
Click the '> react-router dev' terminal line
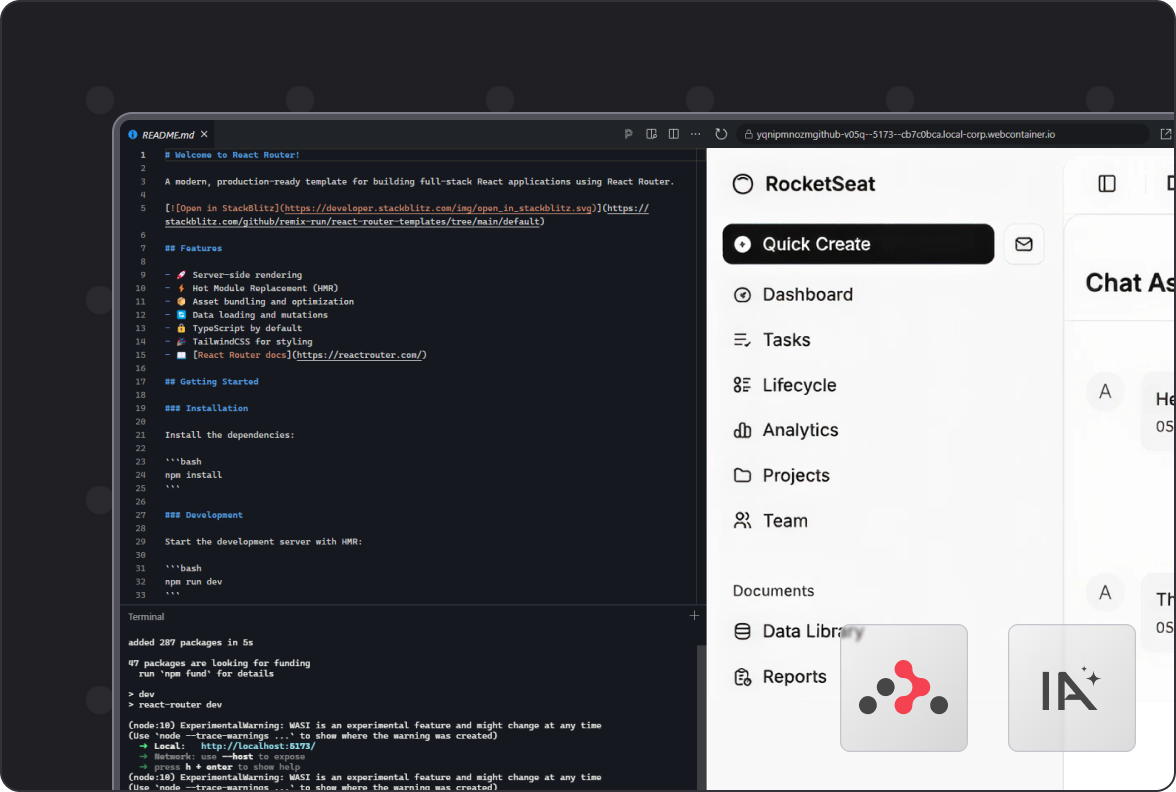[175, 705]
